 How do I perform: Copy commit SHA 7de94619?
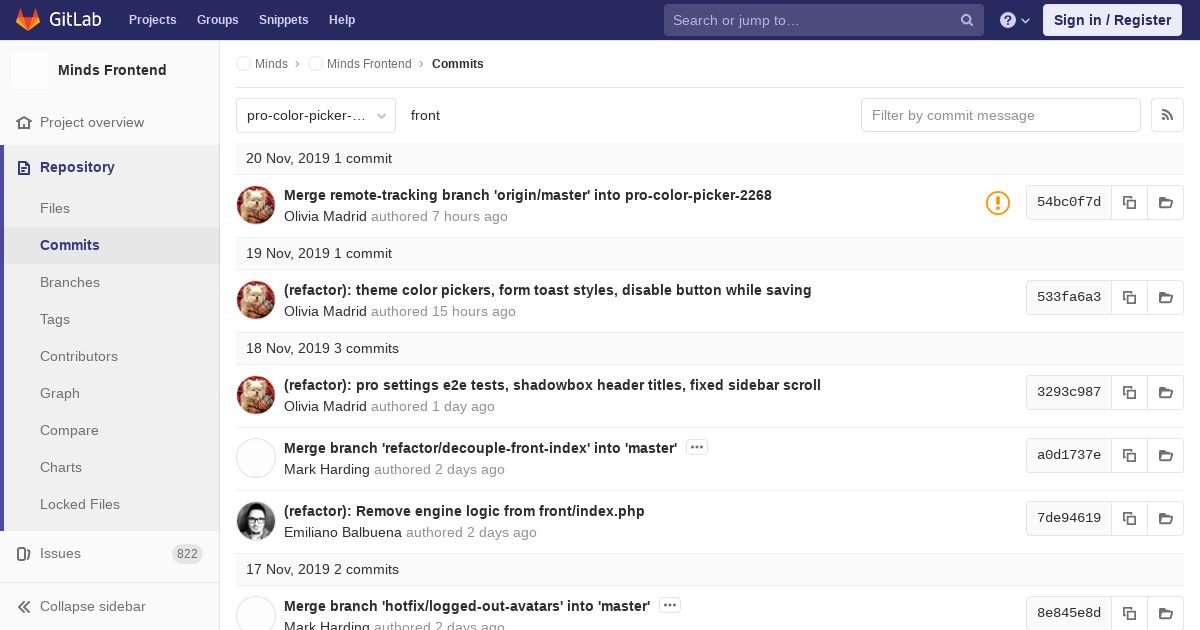pos(1129,518)
